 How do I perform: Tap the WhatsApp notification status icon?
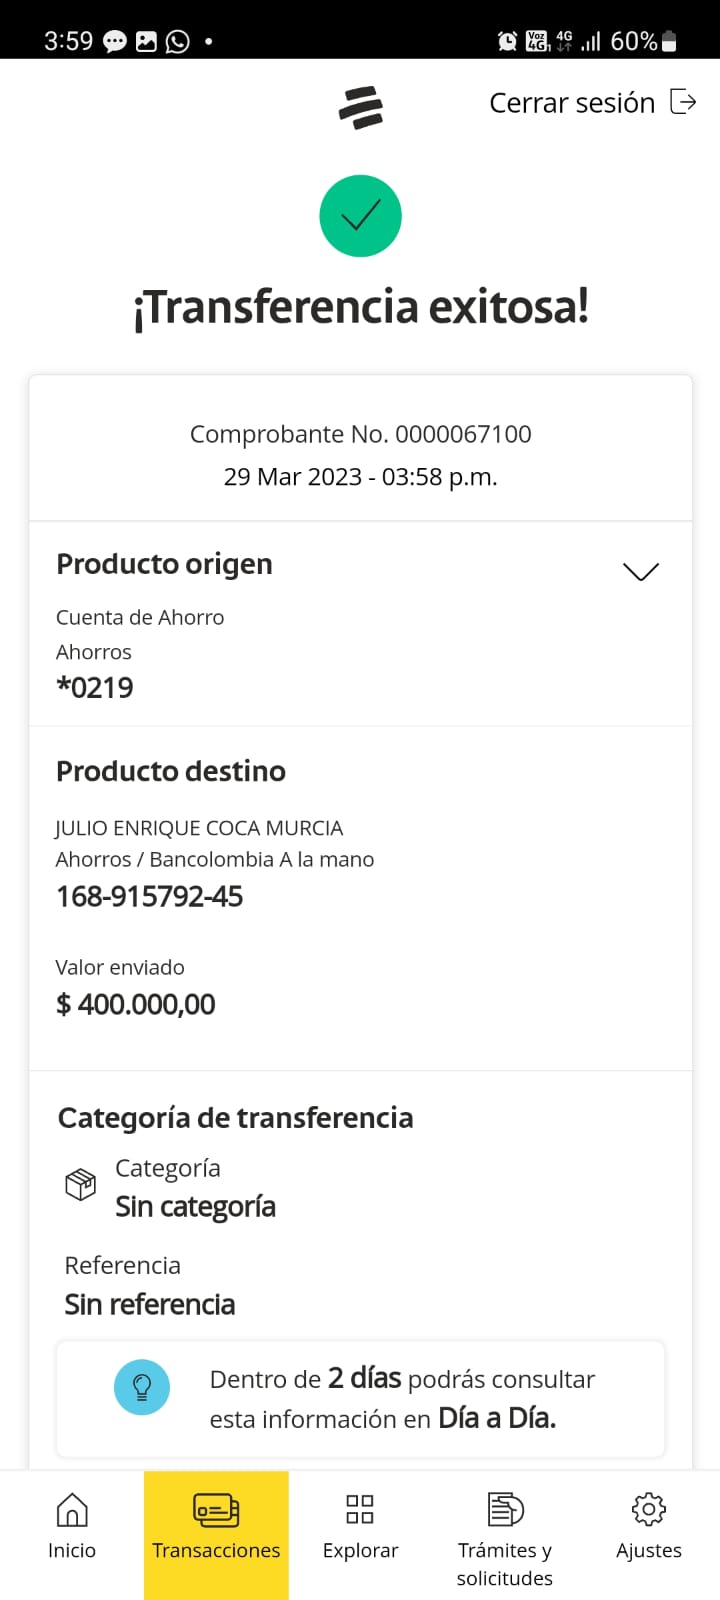click(x=178, y=41)
